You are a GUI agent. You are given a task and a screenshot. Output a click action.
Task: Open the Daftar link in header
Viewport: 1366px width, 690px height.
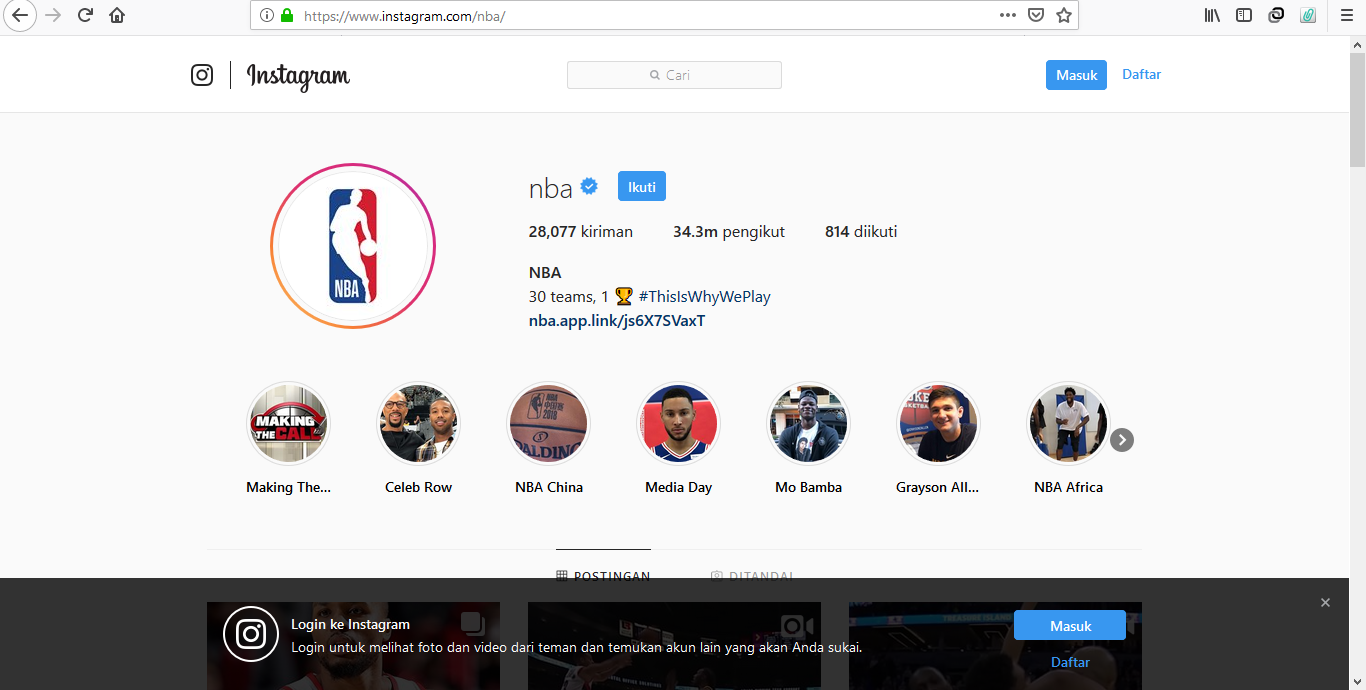coord(1142,74)
